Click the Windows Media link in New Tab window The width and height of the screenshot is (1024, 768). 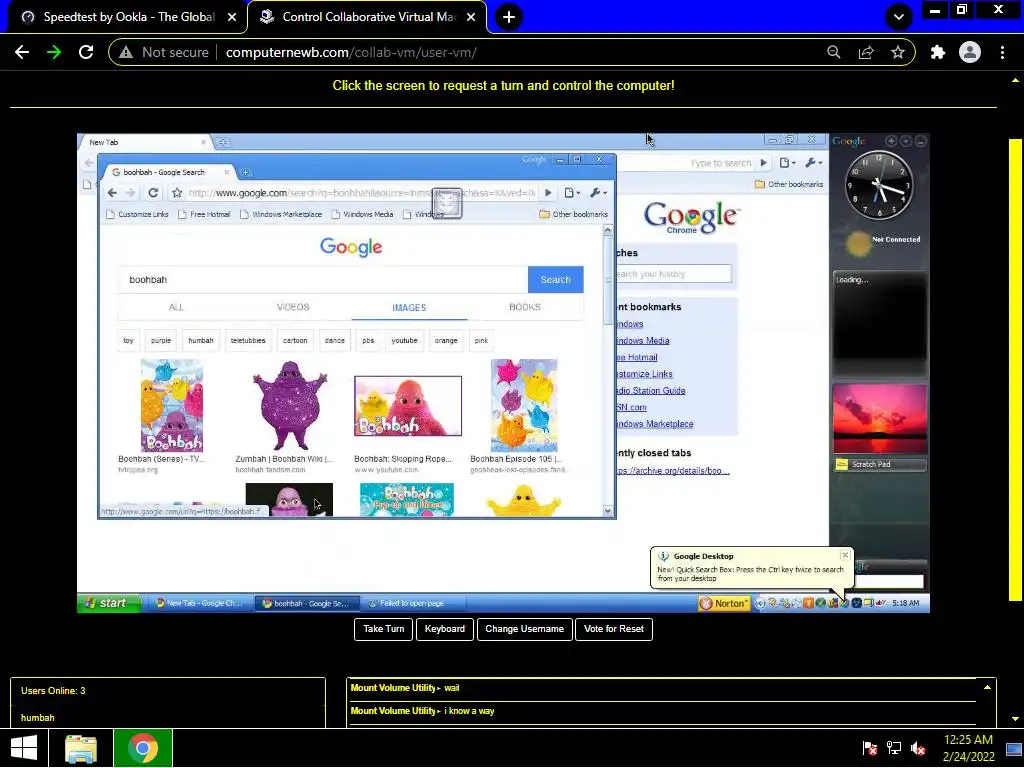(x=643, y=340)
